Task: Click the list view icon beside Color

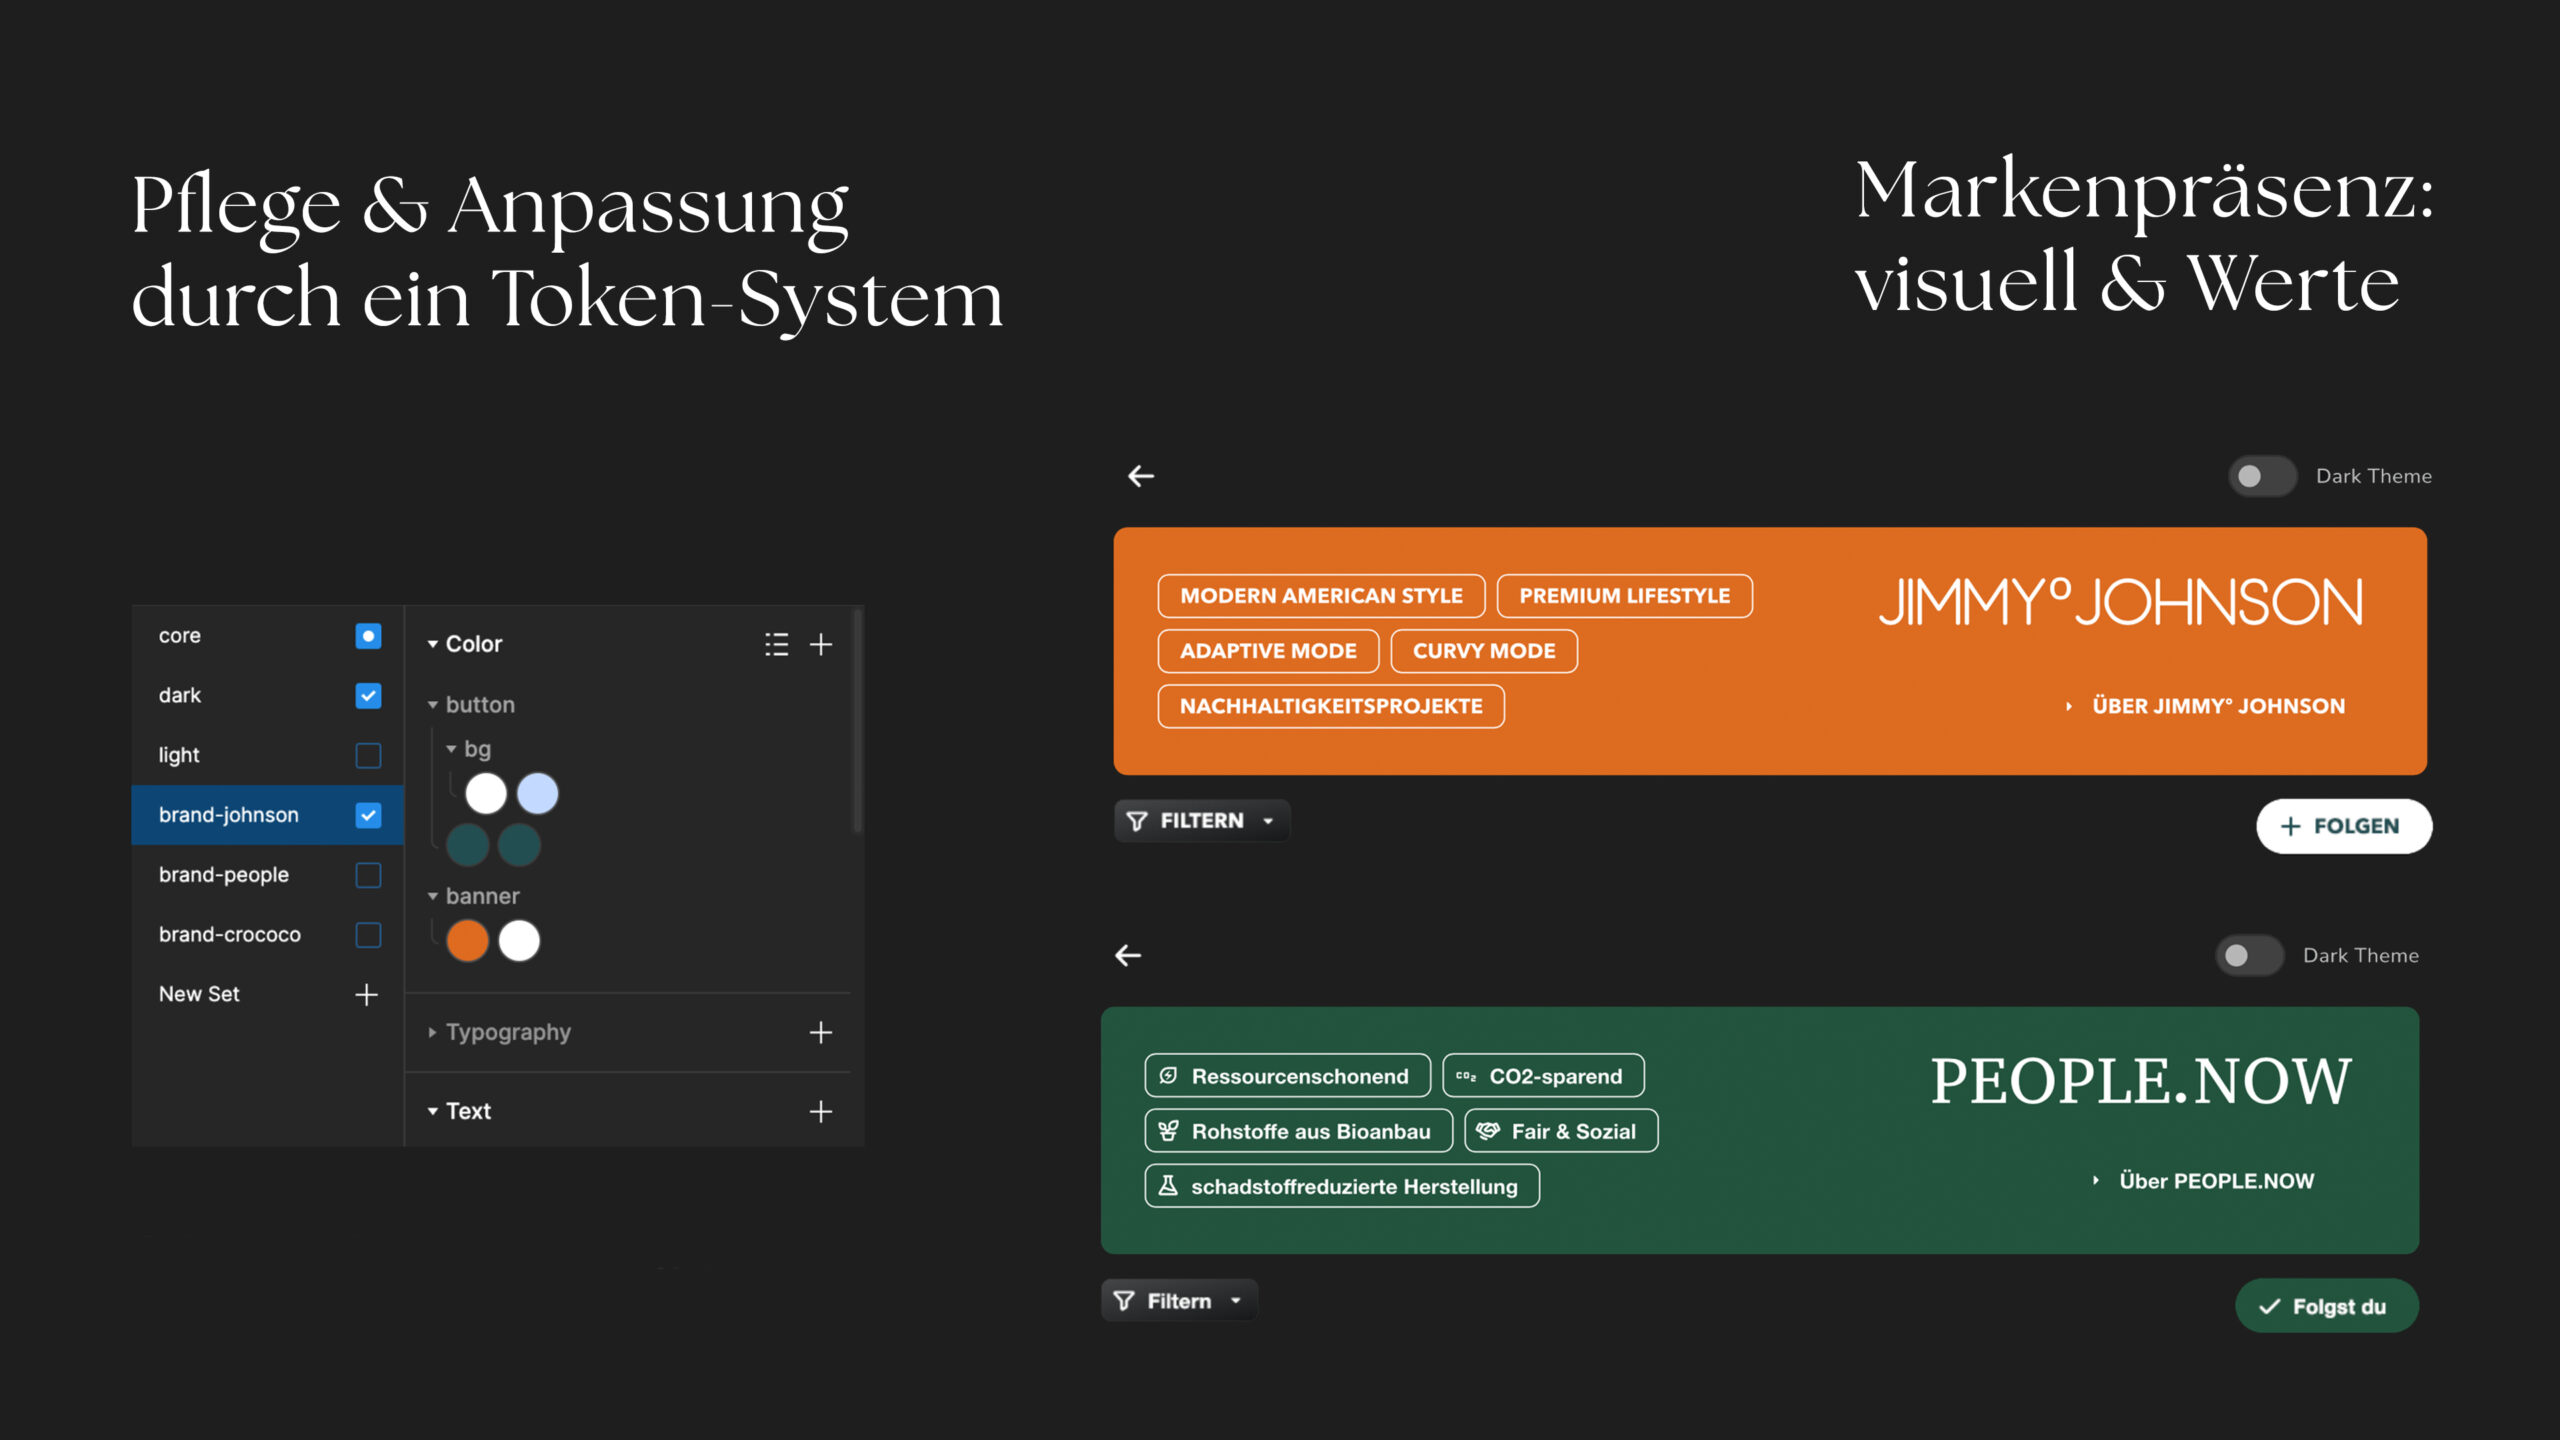Action: [x=776, y=644]
